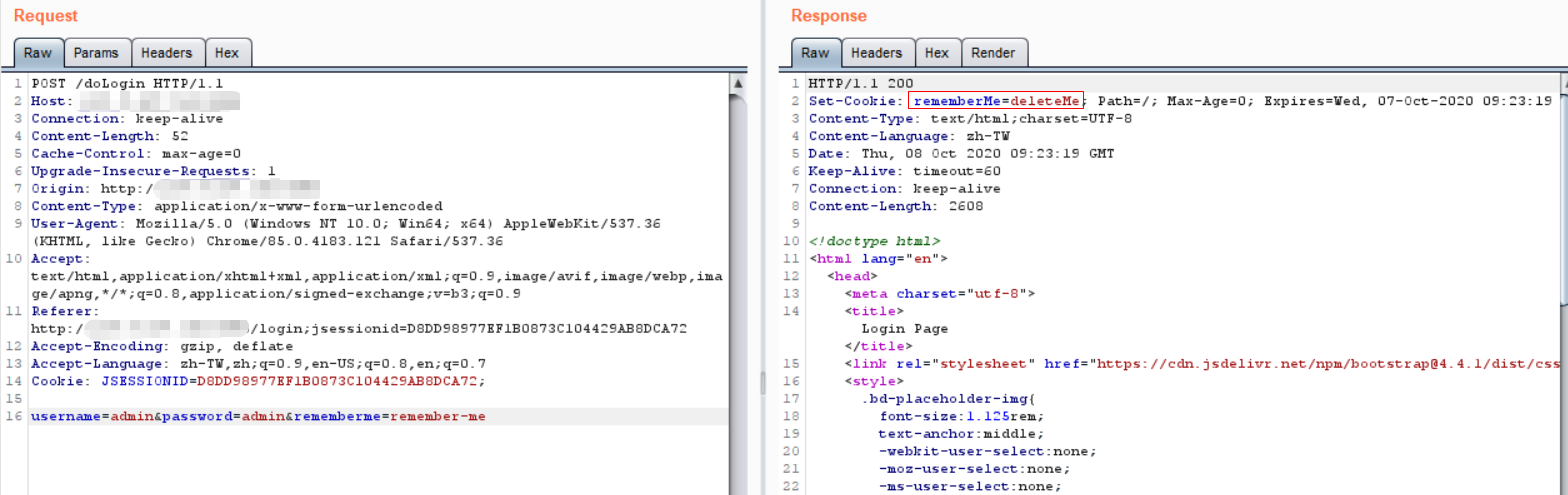Select the Request Hex tab
The height and width of the screenshot is (495, 1568).
pos(228,53)
